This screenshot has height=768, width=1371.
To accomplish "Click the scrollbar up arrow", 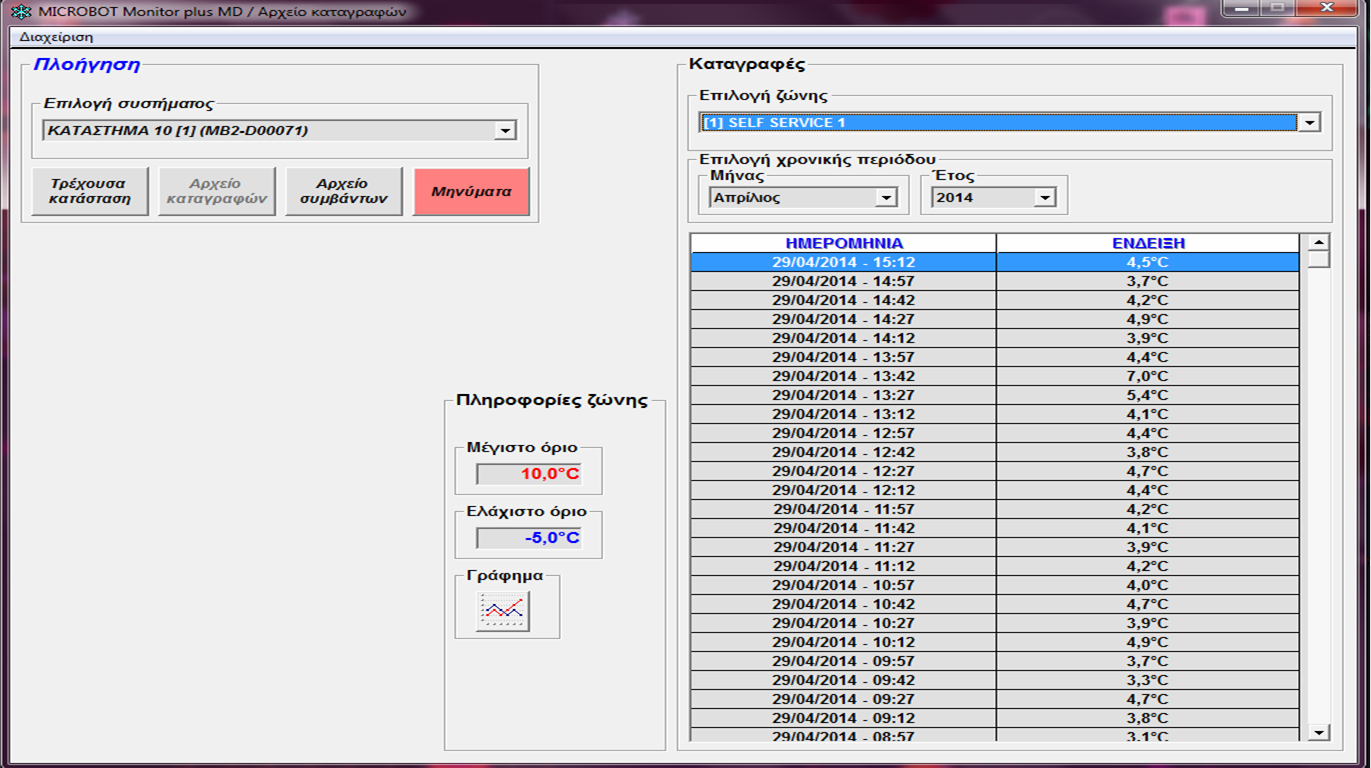I will (1318, 243).
